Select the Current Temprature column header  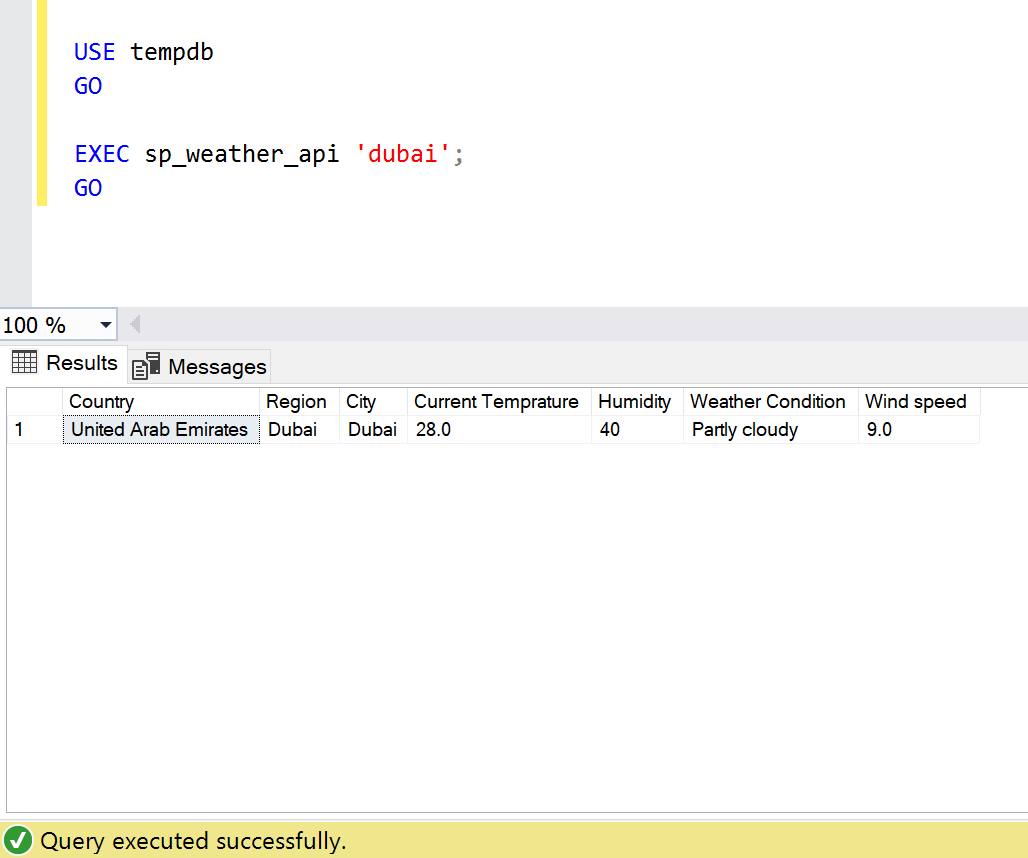click(497, 402)
